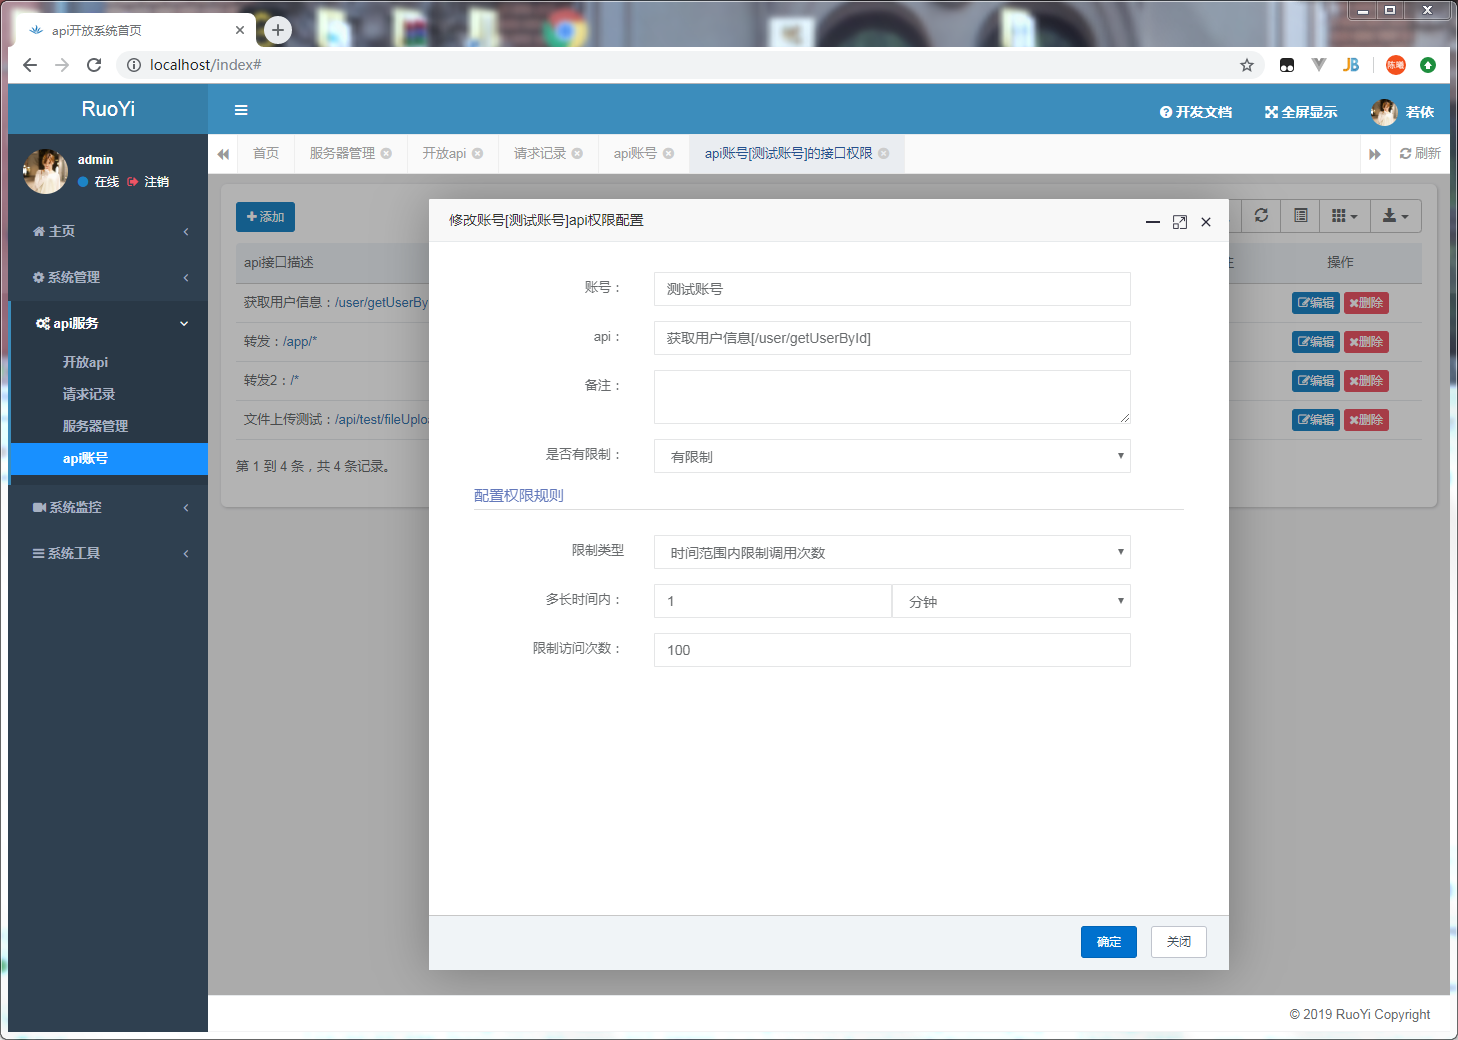Click the refresh table icon
Screen dimensions: 1458x1040
[1260, 216]
